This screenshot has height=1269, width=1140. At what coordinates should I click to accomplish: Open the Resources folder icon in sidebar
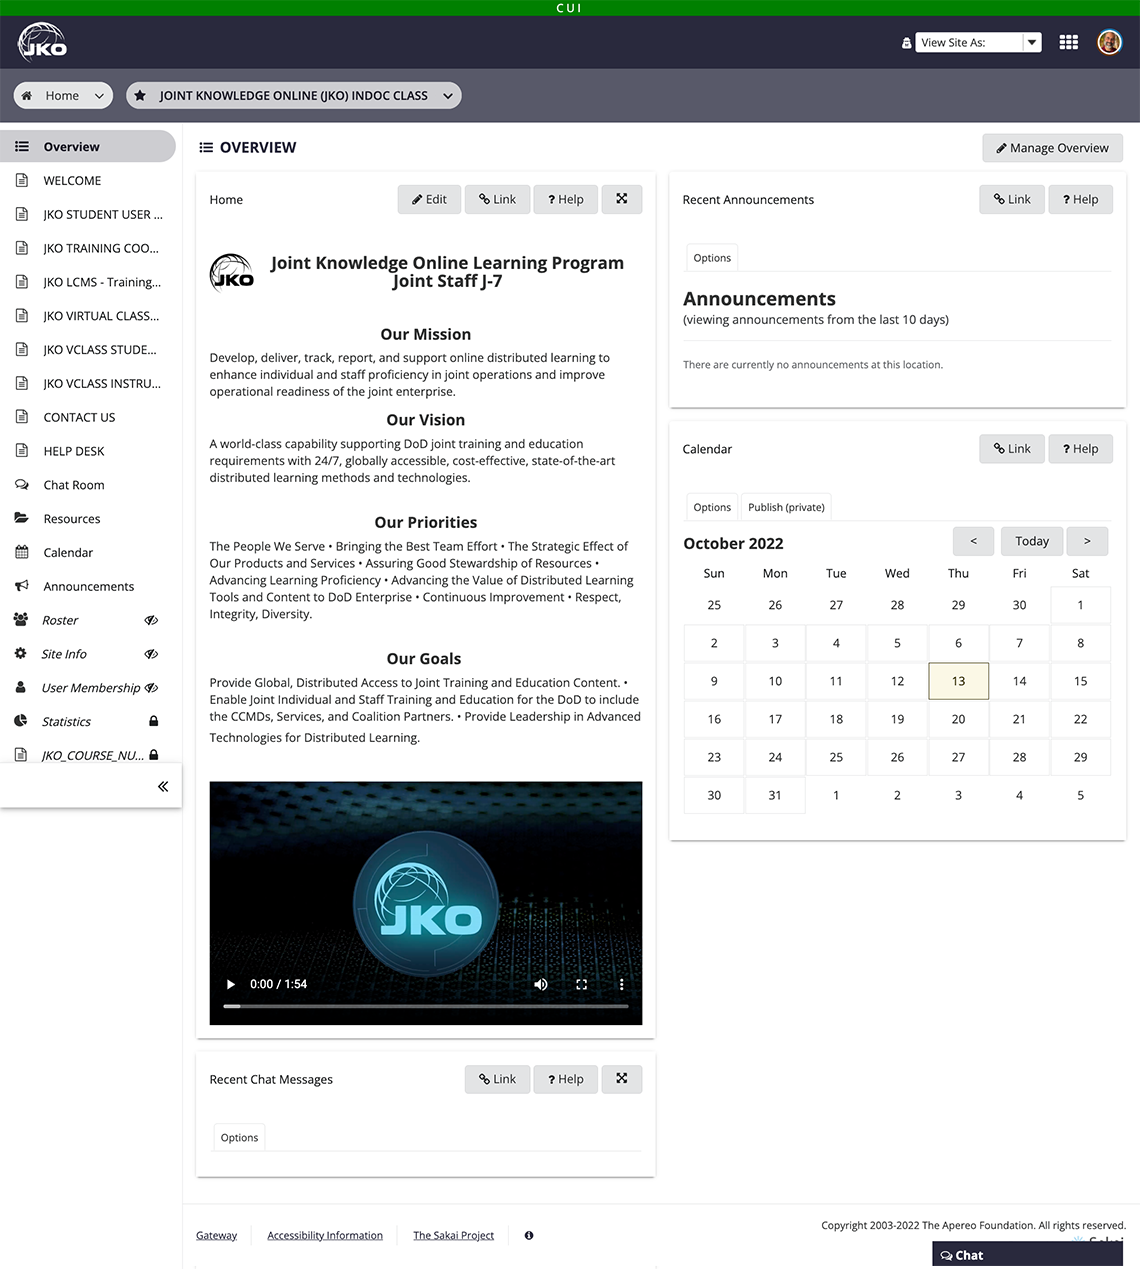pos(21,518)
